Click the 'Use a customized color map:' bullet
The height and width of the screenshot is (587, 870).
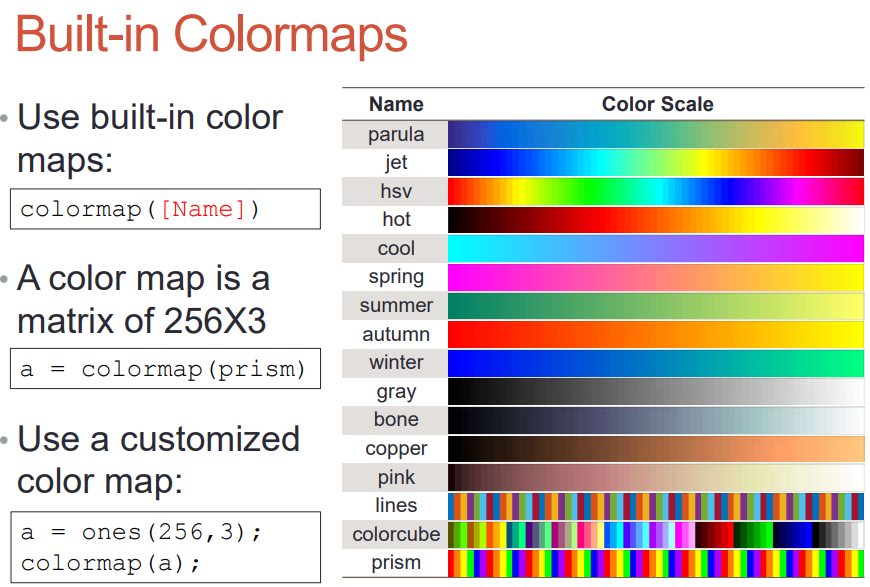coord(158,459)
